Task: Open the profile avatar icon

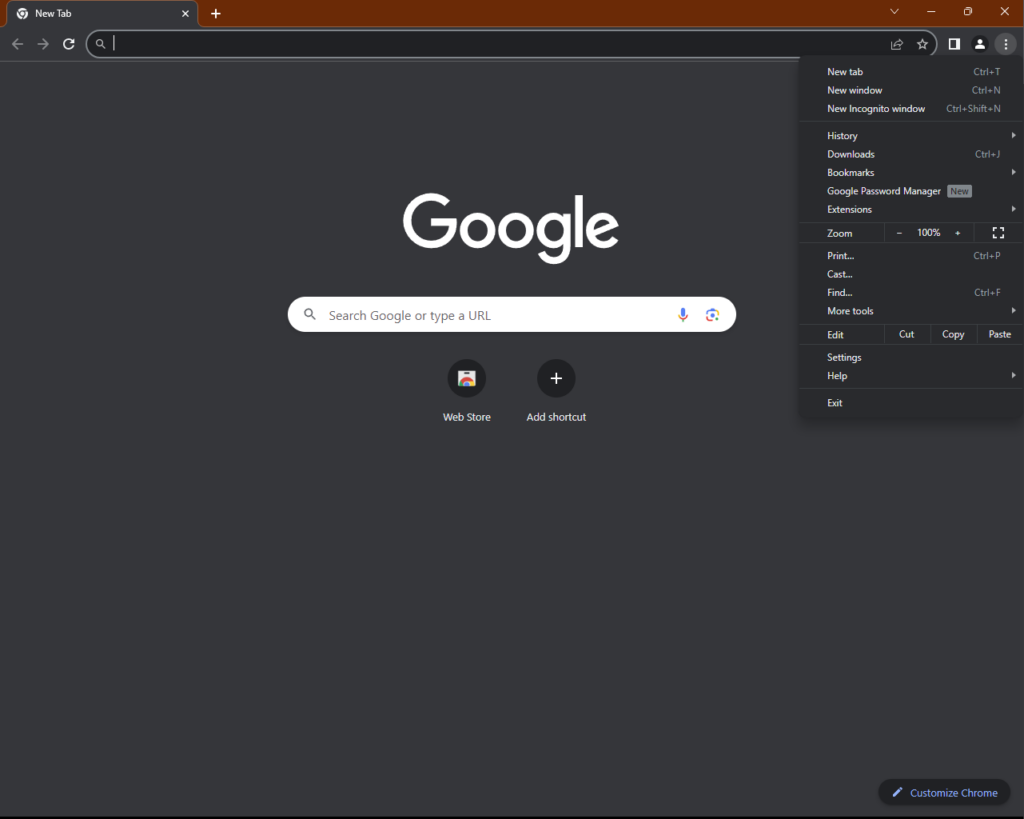Action: pos(980,44)
